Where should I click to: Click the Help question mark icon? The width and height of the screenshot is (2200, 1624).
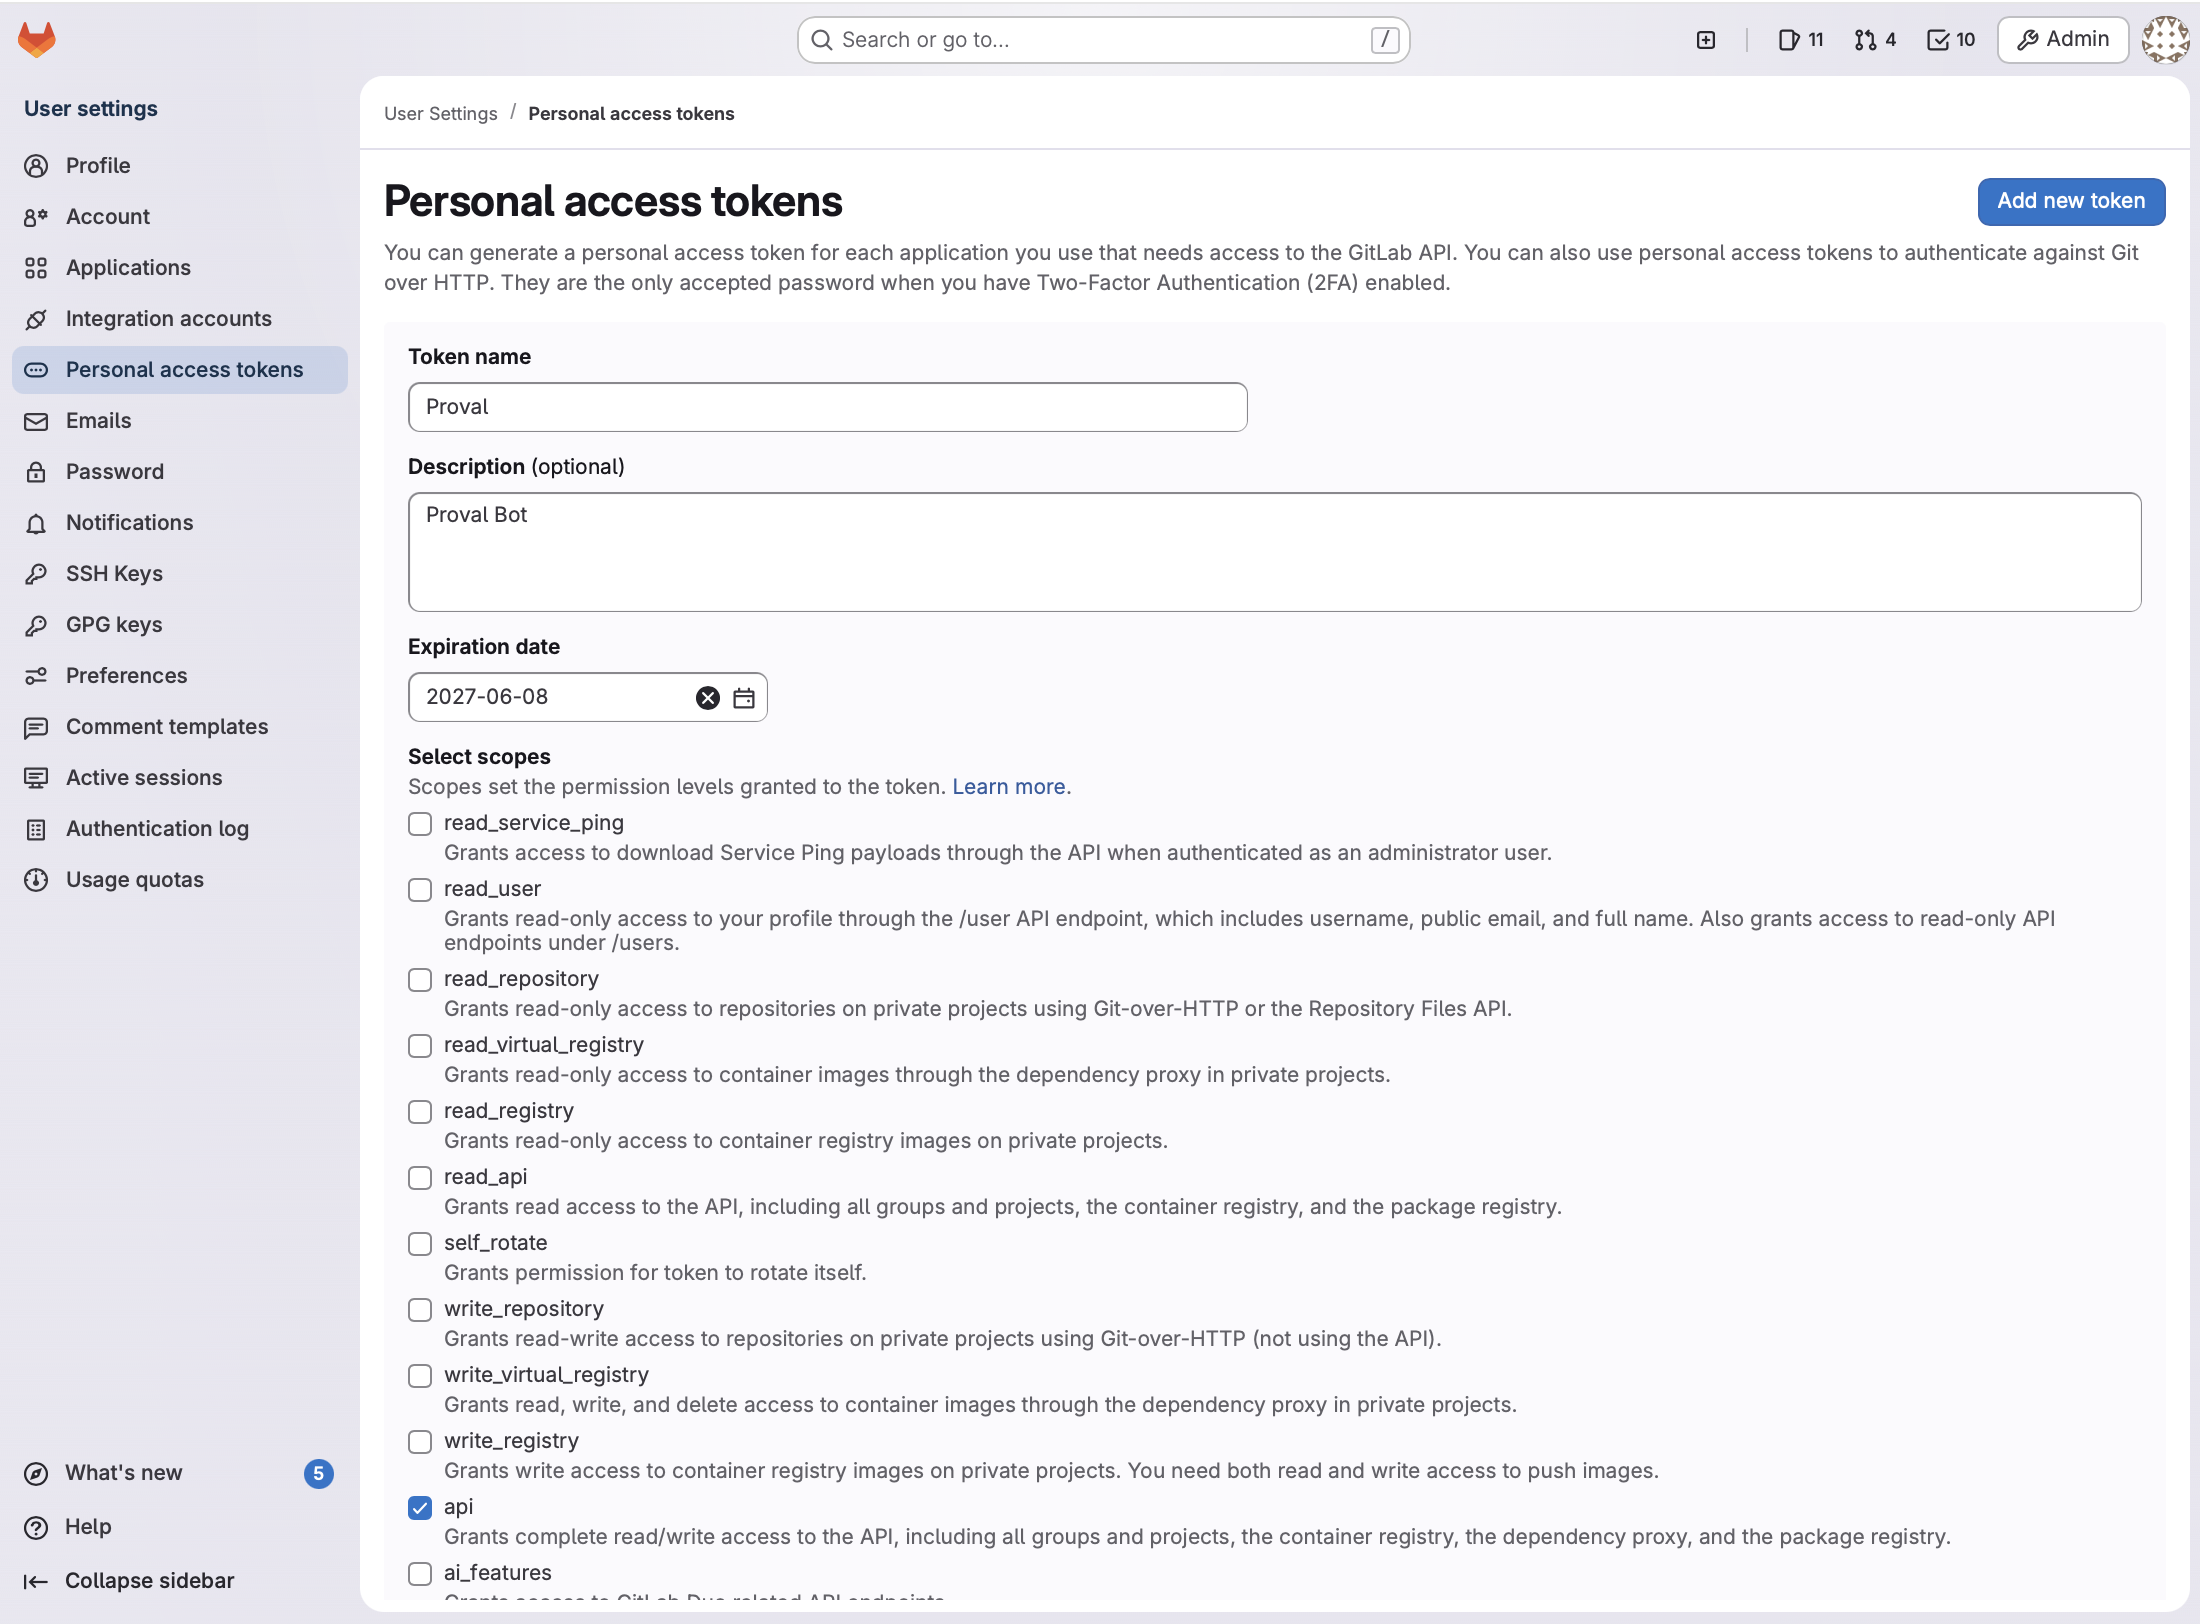pyautogui.click(x=36, y=1527)
